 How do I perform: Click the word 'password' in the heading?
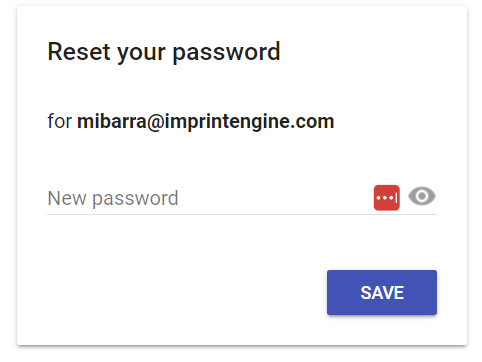coord(226,53)
